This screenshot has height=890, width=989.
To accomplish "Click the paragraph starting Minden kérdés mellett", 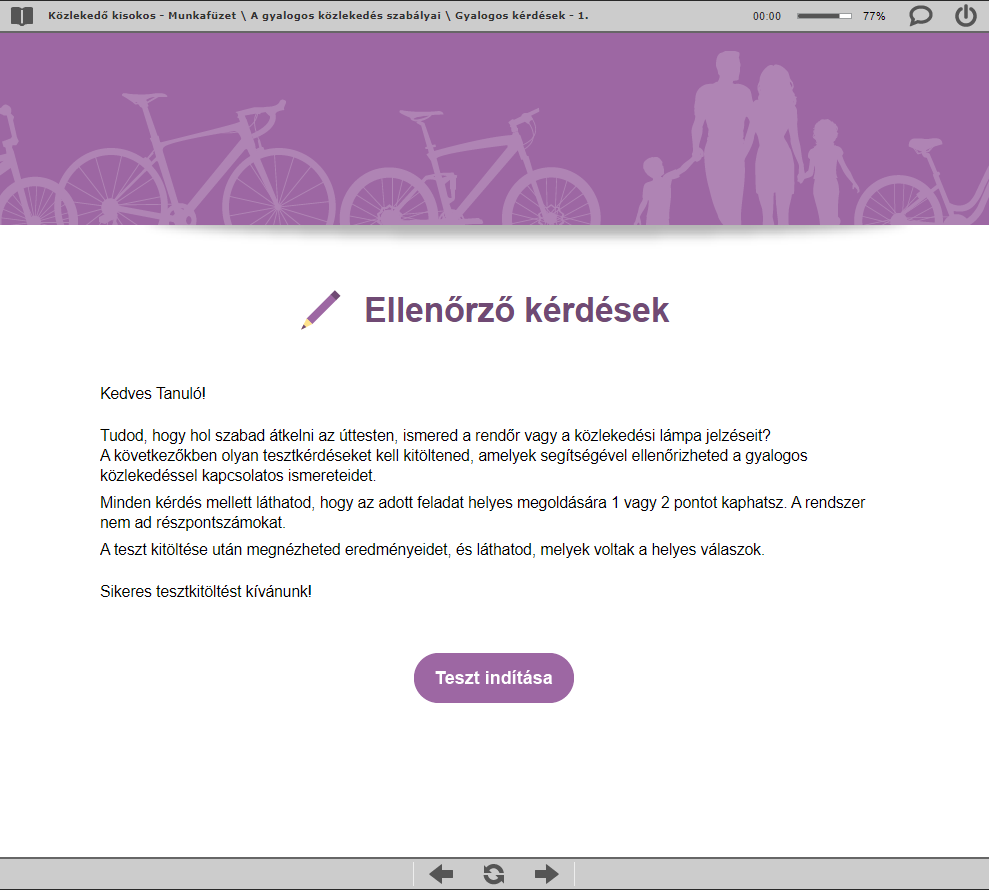I will coord(483,512).
